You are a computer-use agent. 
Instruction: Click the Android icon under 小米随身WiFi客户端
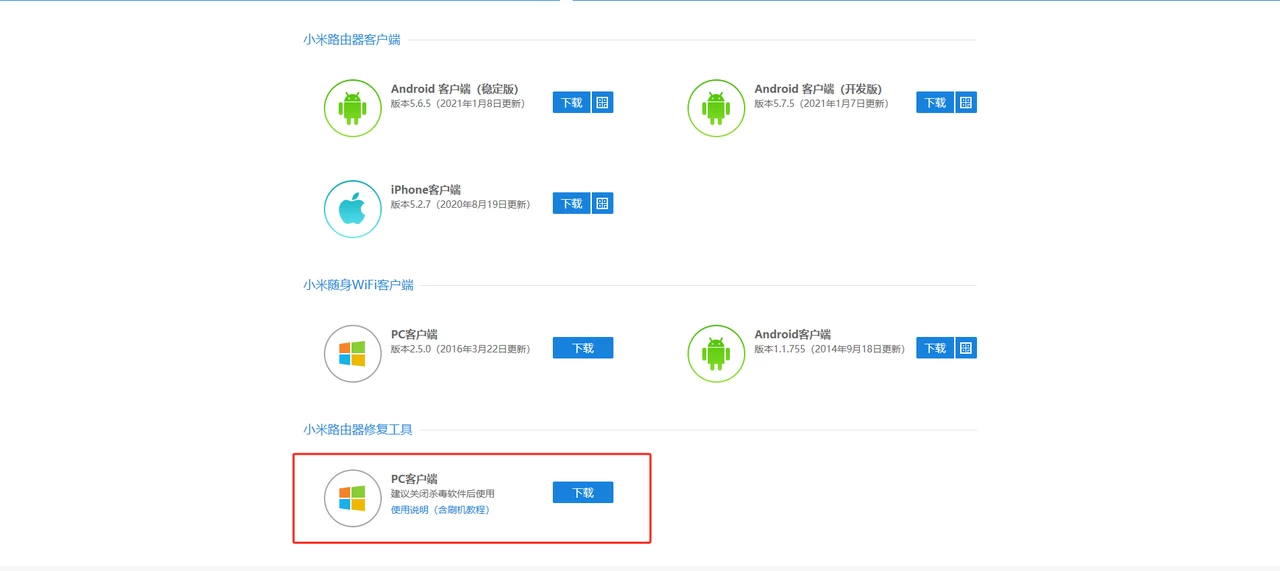pos(716,354)
